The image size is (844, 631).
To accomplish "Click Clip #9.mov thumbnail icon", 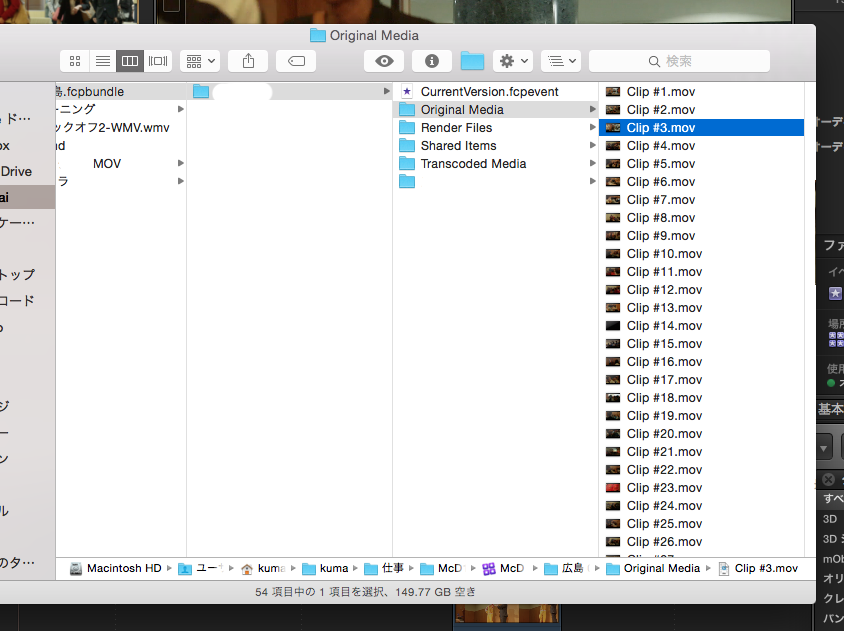I will [613, 236].
